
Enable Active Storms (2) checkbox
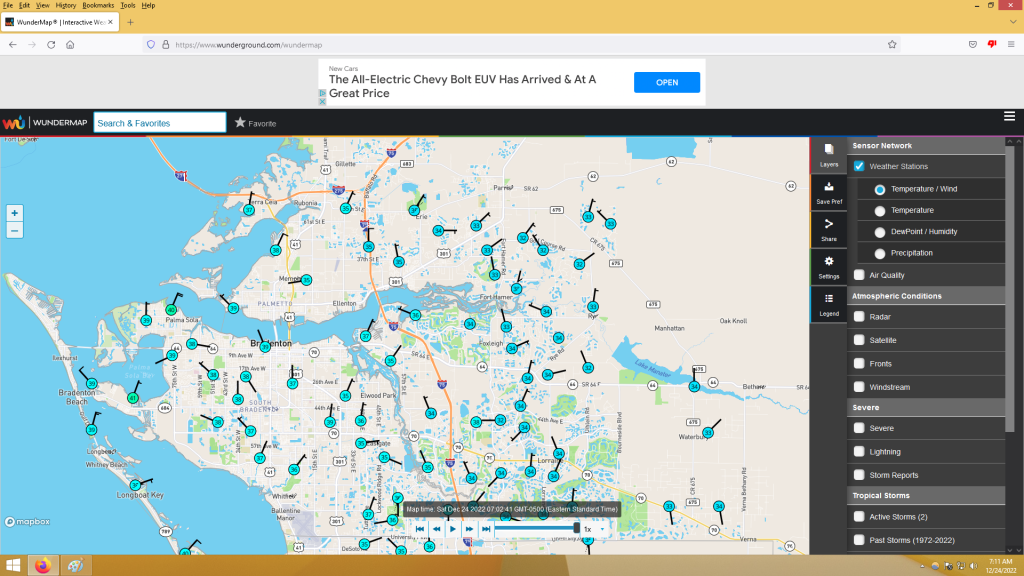tap(859, 517)
